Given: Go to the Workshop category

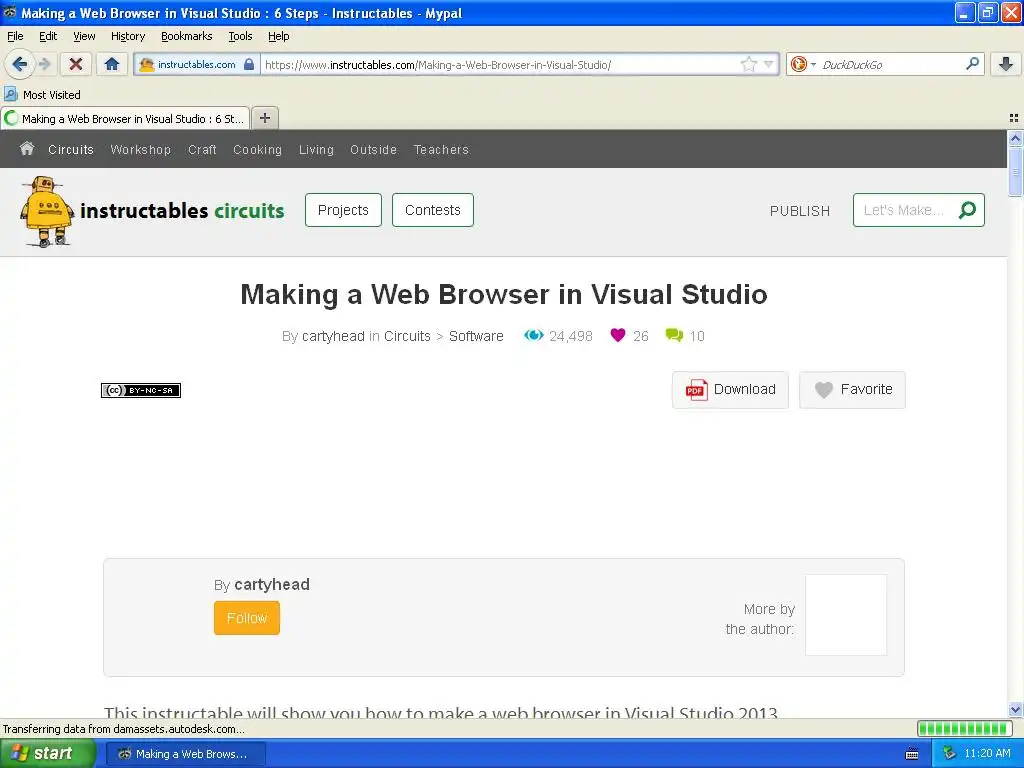Looking at the screenshot, I should coord(140,150).
